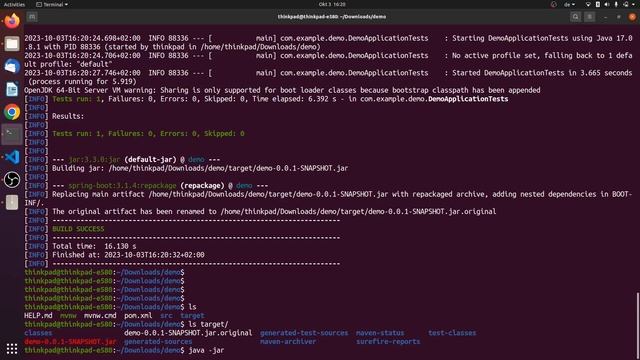Open the terminal hamburger menu
The image size is (640, 360).
[x=590, y=17]
